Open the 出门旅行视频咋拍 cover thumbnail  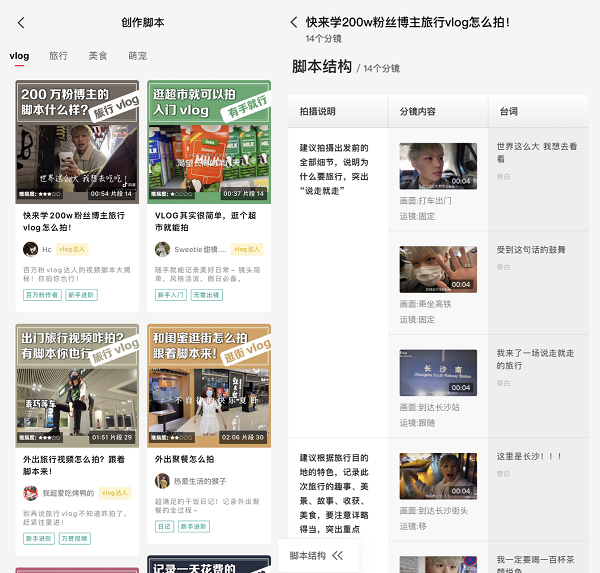[77, 385]
